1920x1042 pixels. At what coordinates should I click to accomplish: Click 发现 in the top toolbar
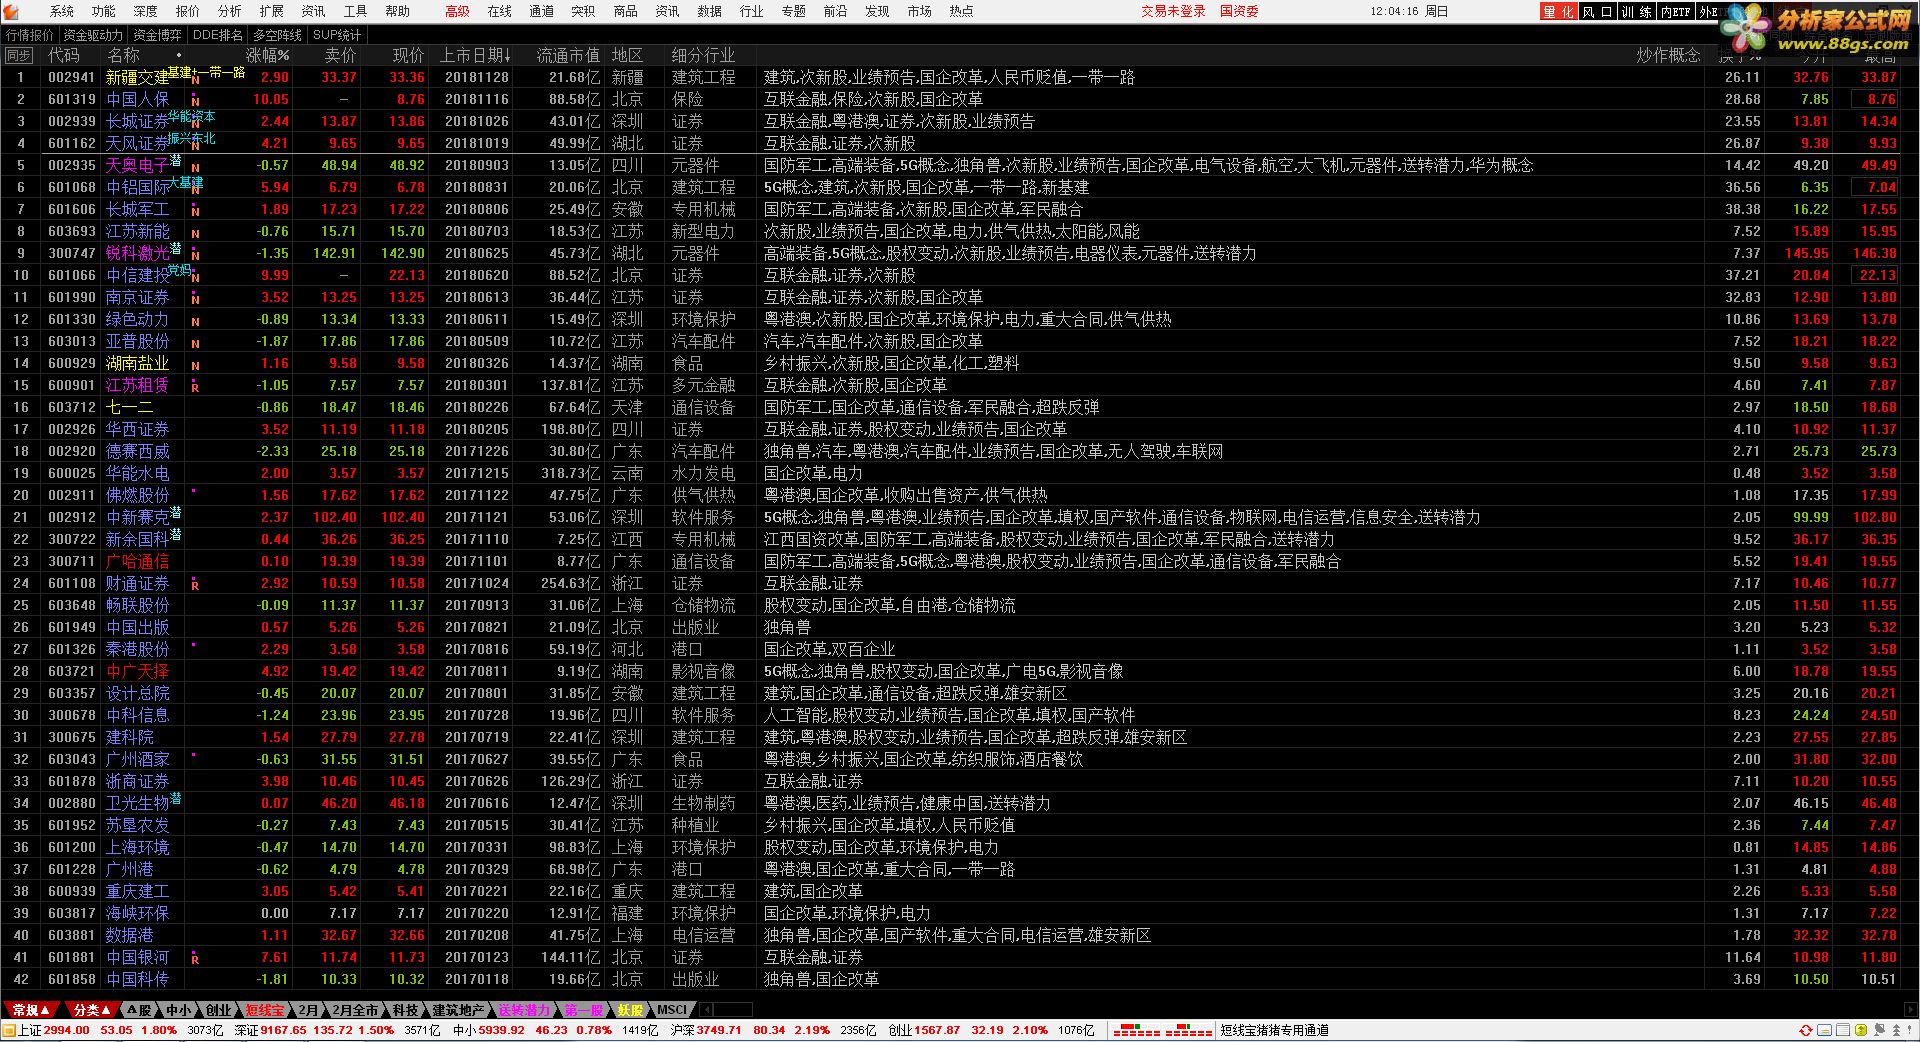tap(877, 11)
